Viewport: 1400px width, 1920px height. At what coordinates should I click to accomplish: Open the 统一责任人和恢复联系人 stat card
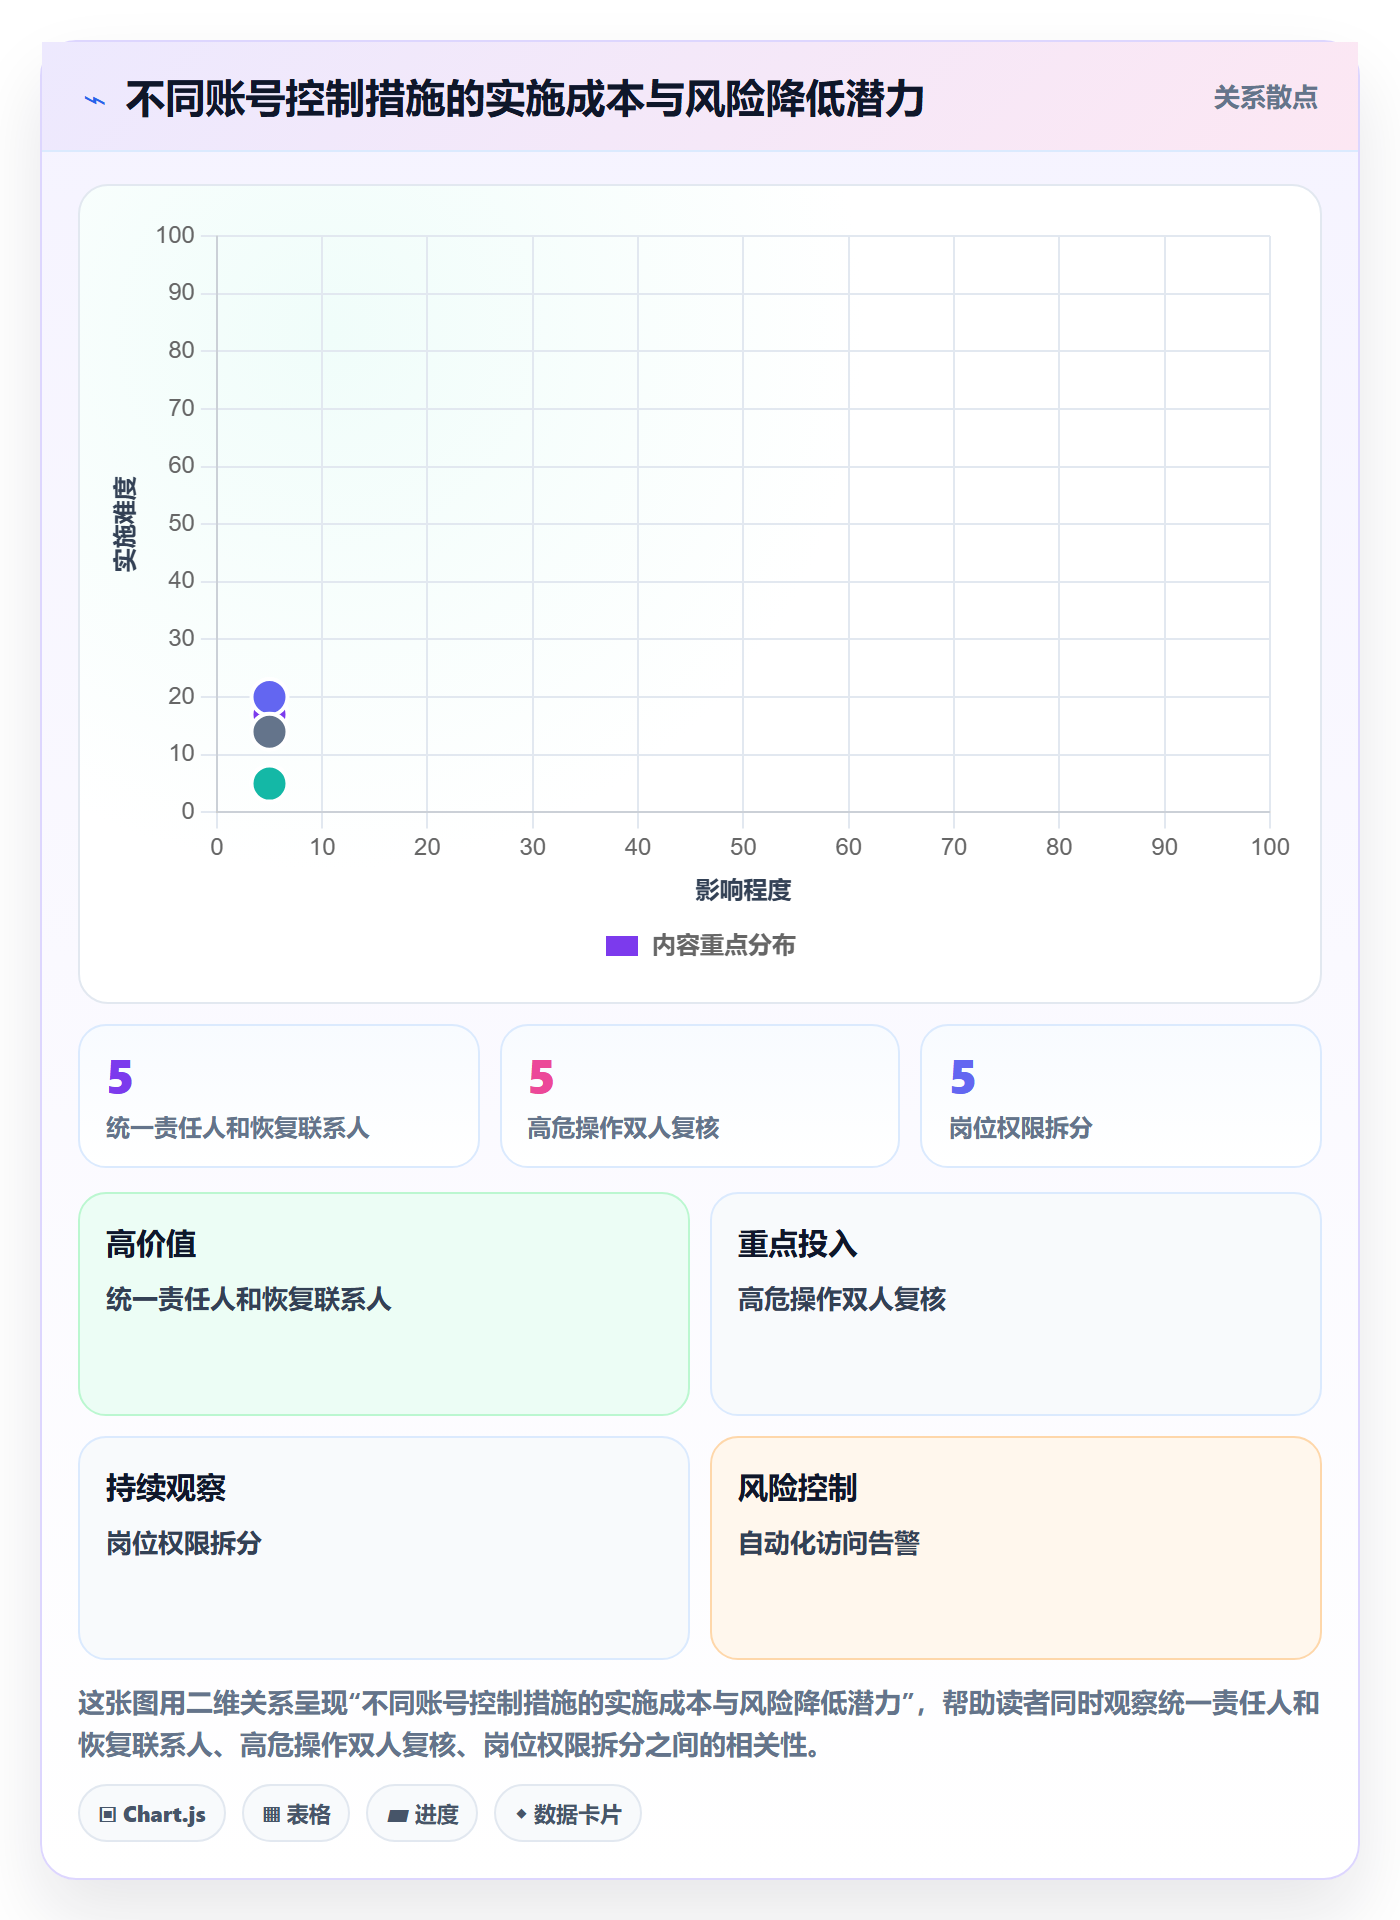pyautogui.click(x=279, y=1096)
